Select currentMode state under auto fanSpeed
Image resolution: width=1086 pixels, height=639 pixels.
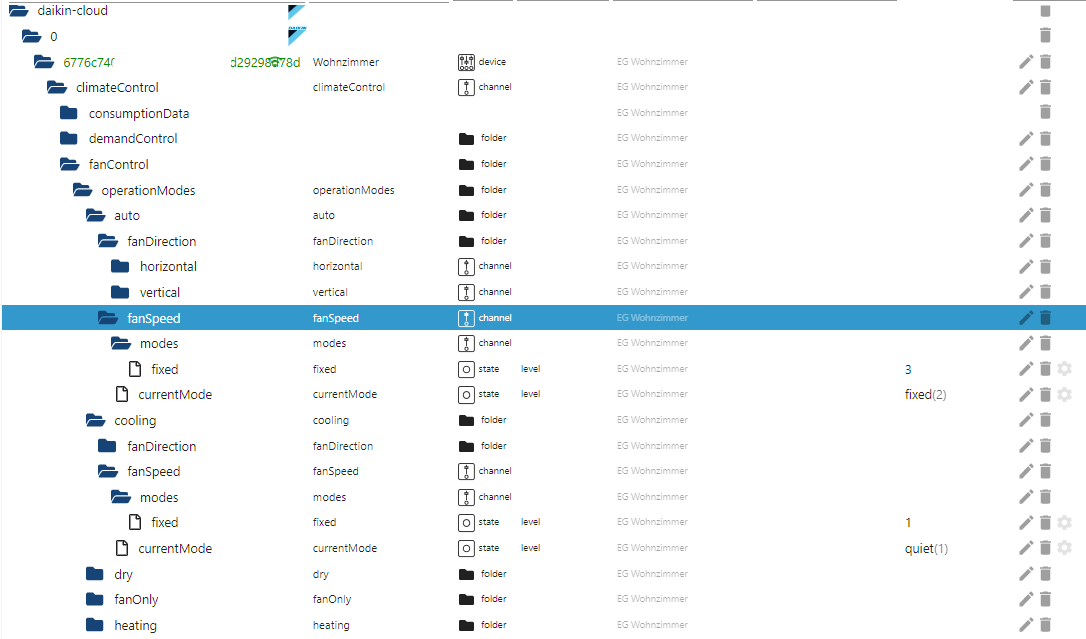[x=175, y=395]
